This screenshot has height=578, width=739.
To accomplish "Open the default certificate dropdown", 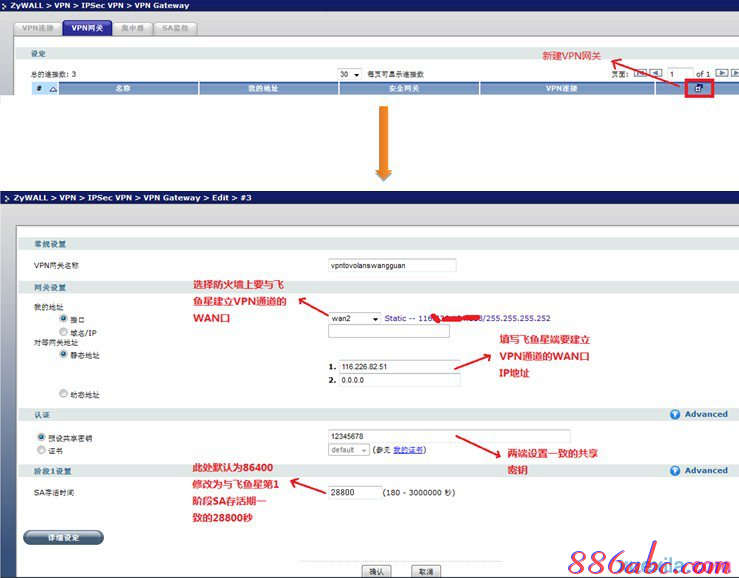I will tap(348, 450).
